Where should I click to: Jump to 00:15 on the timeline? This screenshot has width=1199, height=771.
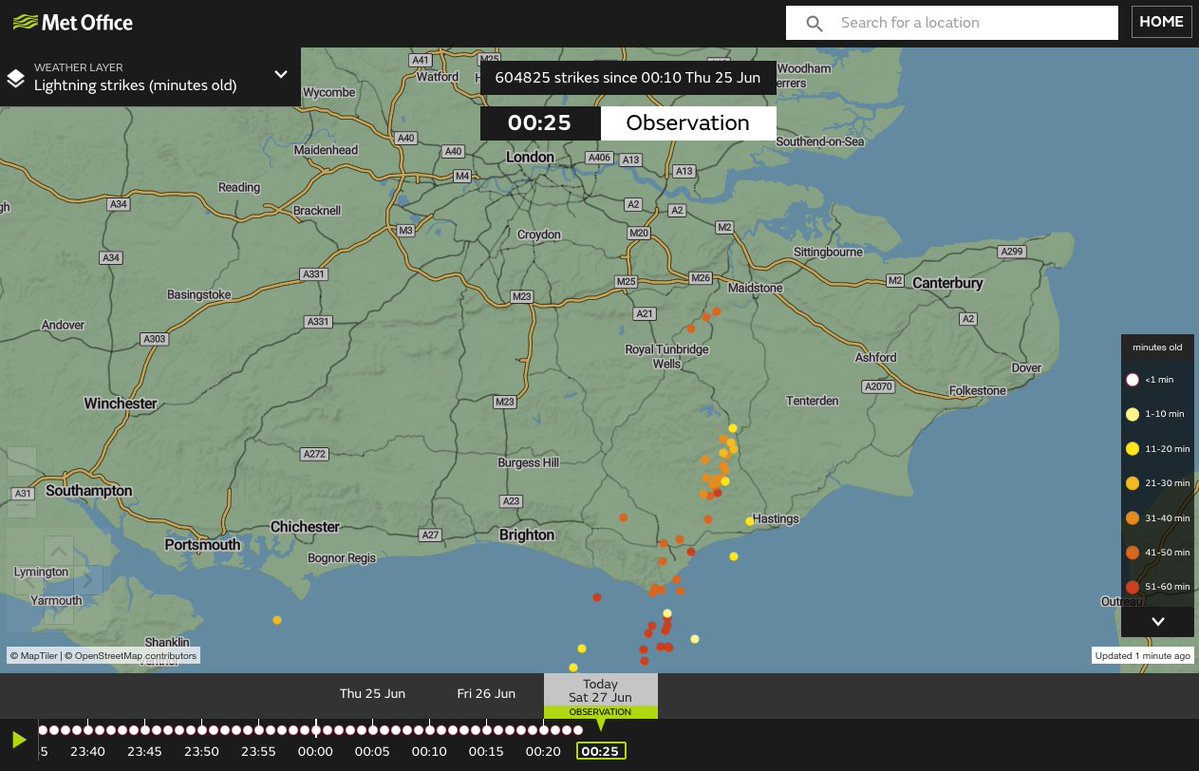[x=486, y=751]
